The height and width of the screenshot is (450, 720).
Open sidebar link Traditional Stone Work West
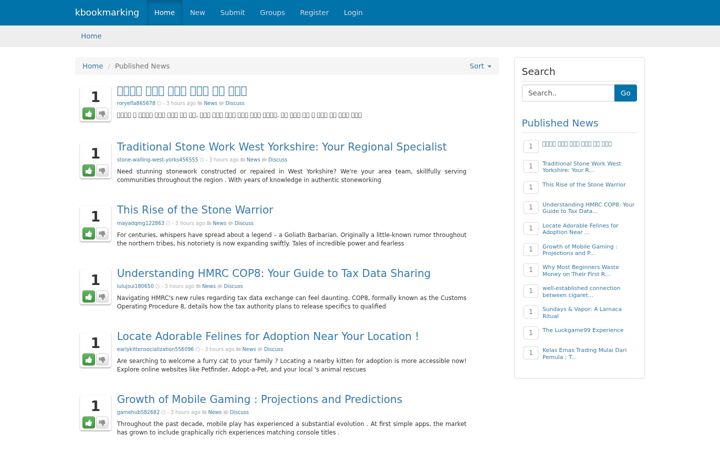click(581, 167)
